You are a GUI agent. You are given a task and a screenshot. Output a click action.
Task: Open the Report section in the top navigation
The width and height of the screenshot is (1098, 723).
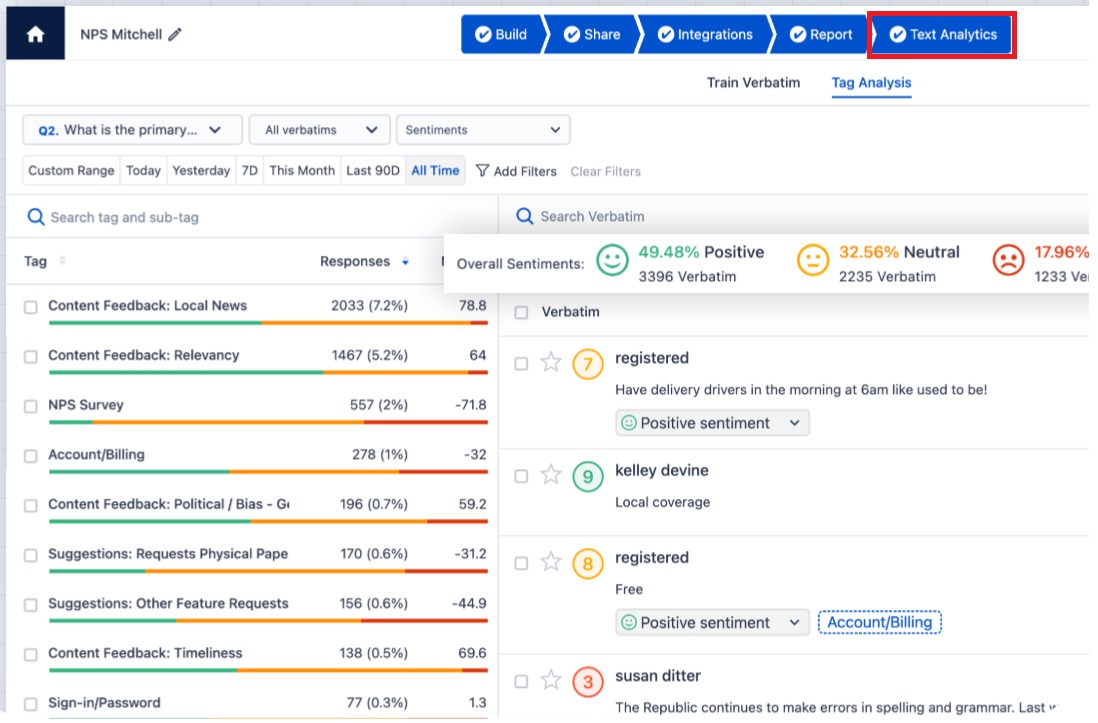pyautogui.click(x=821, y=33)
